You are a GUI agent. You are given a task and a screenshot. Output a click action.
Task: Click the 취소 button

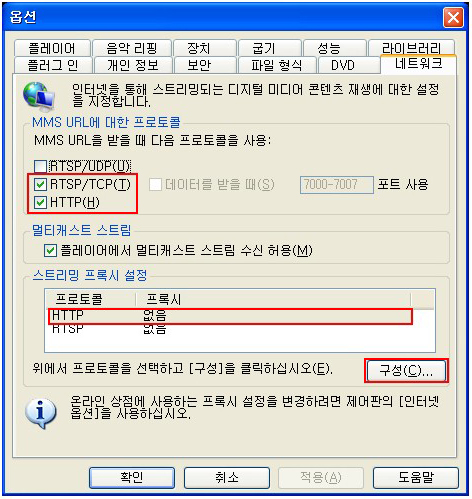coord(227,478)
